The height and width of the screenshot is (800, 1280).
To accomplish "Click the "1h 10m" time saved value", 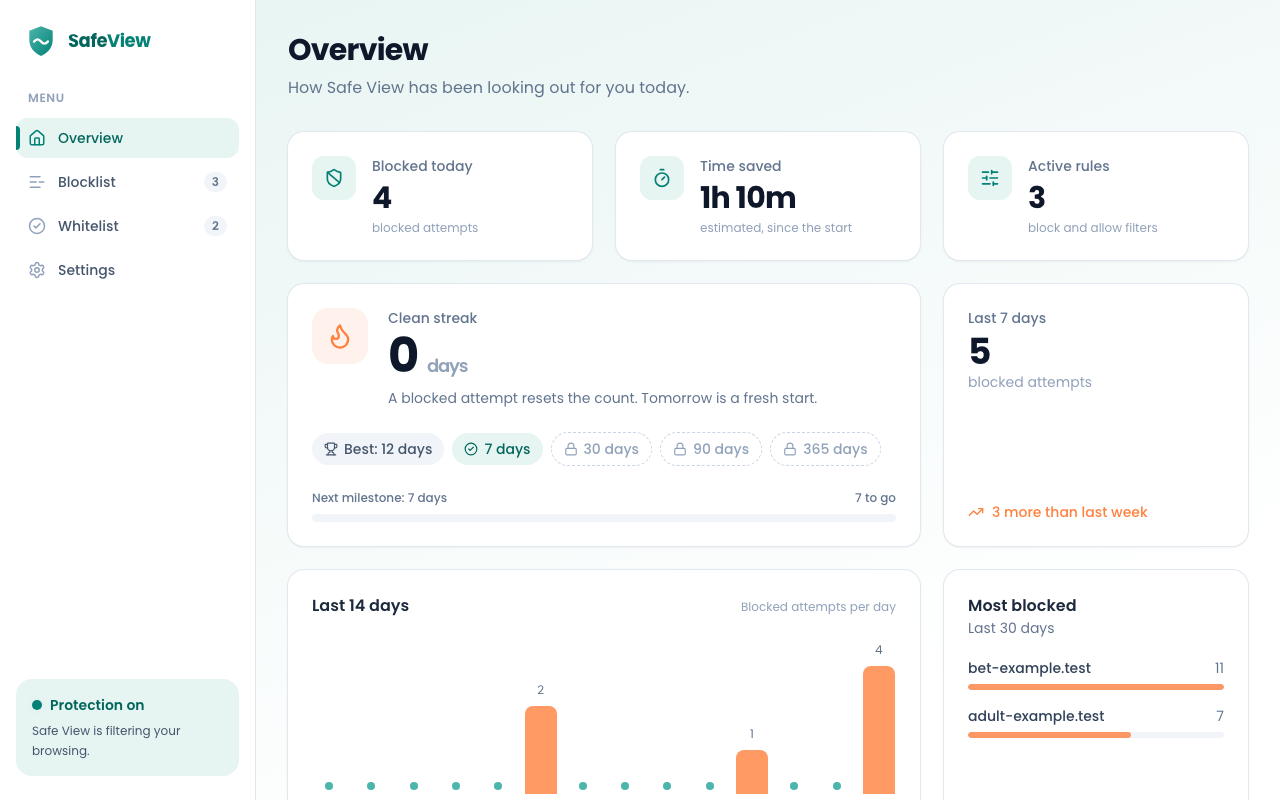I will (748, 197).
